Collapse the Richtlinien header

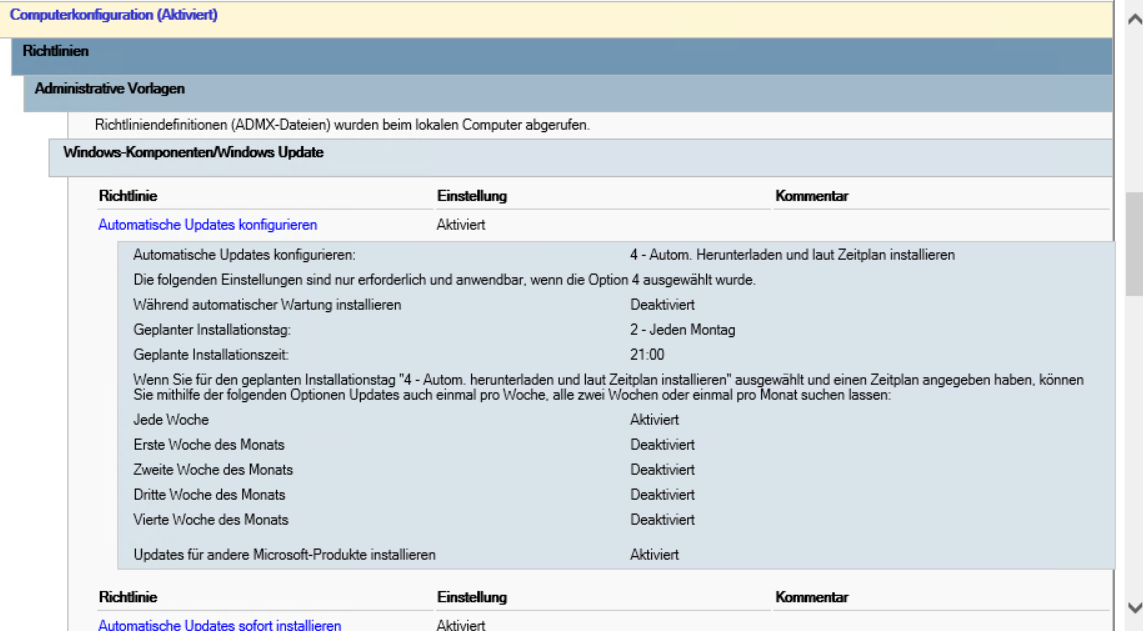tap(55, 51)
